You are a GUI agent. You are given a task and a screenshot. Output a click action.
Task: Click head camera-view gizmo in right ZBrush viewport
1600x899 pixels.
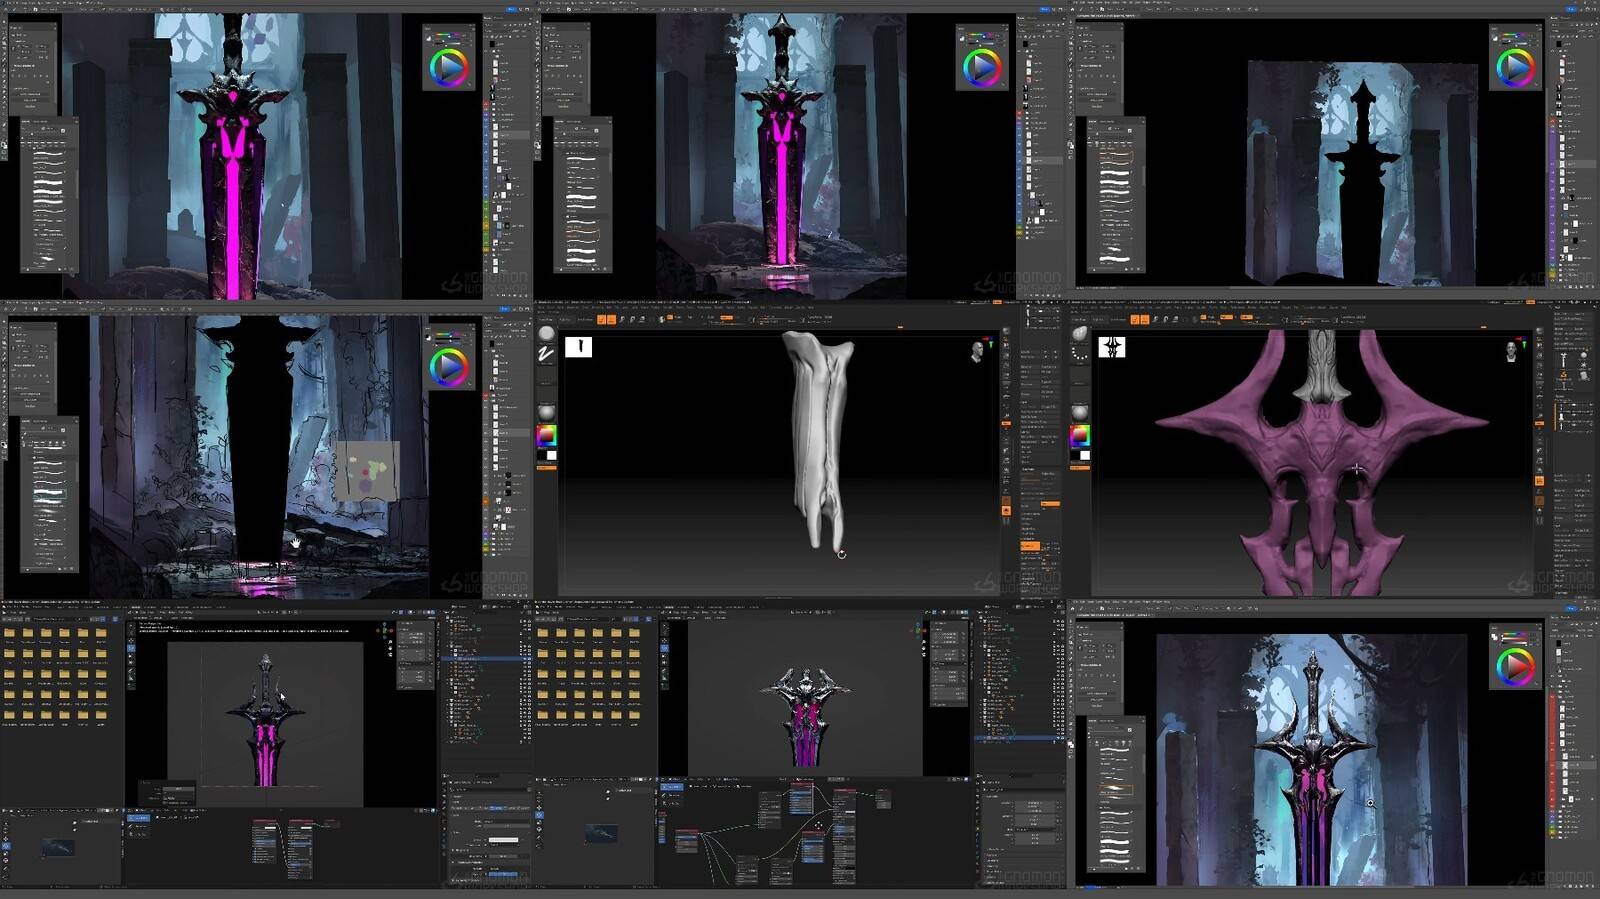(x=1511, y=351)
